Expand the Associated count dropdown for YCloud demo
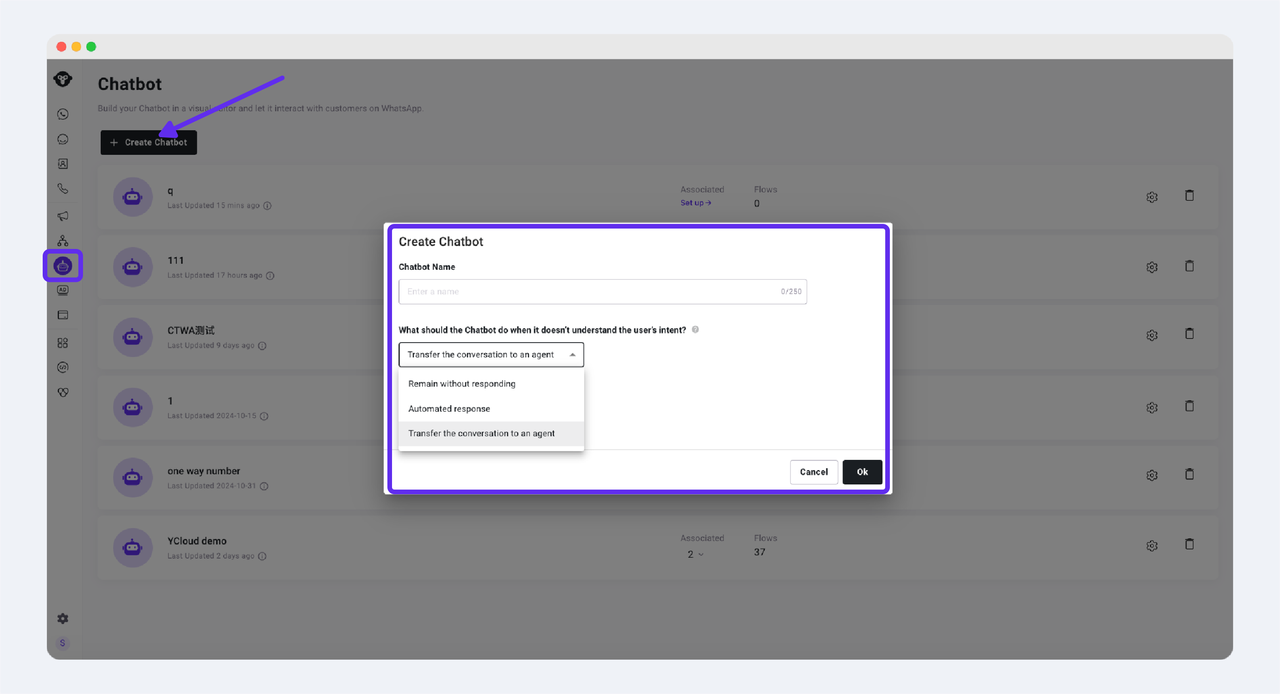 coord(695,554)
